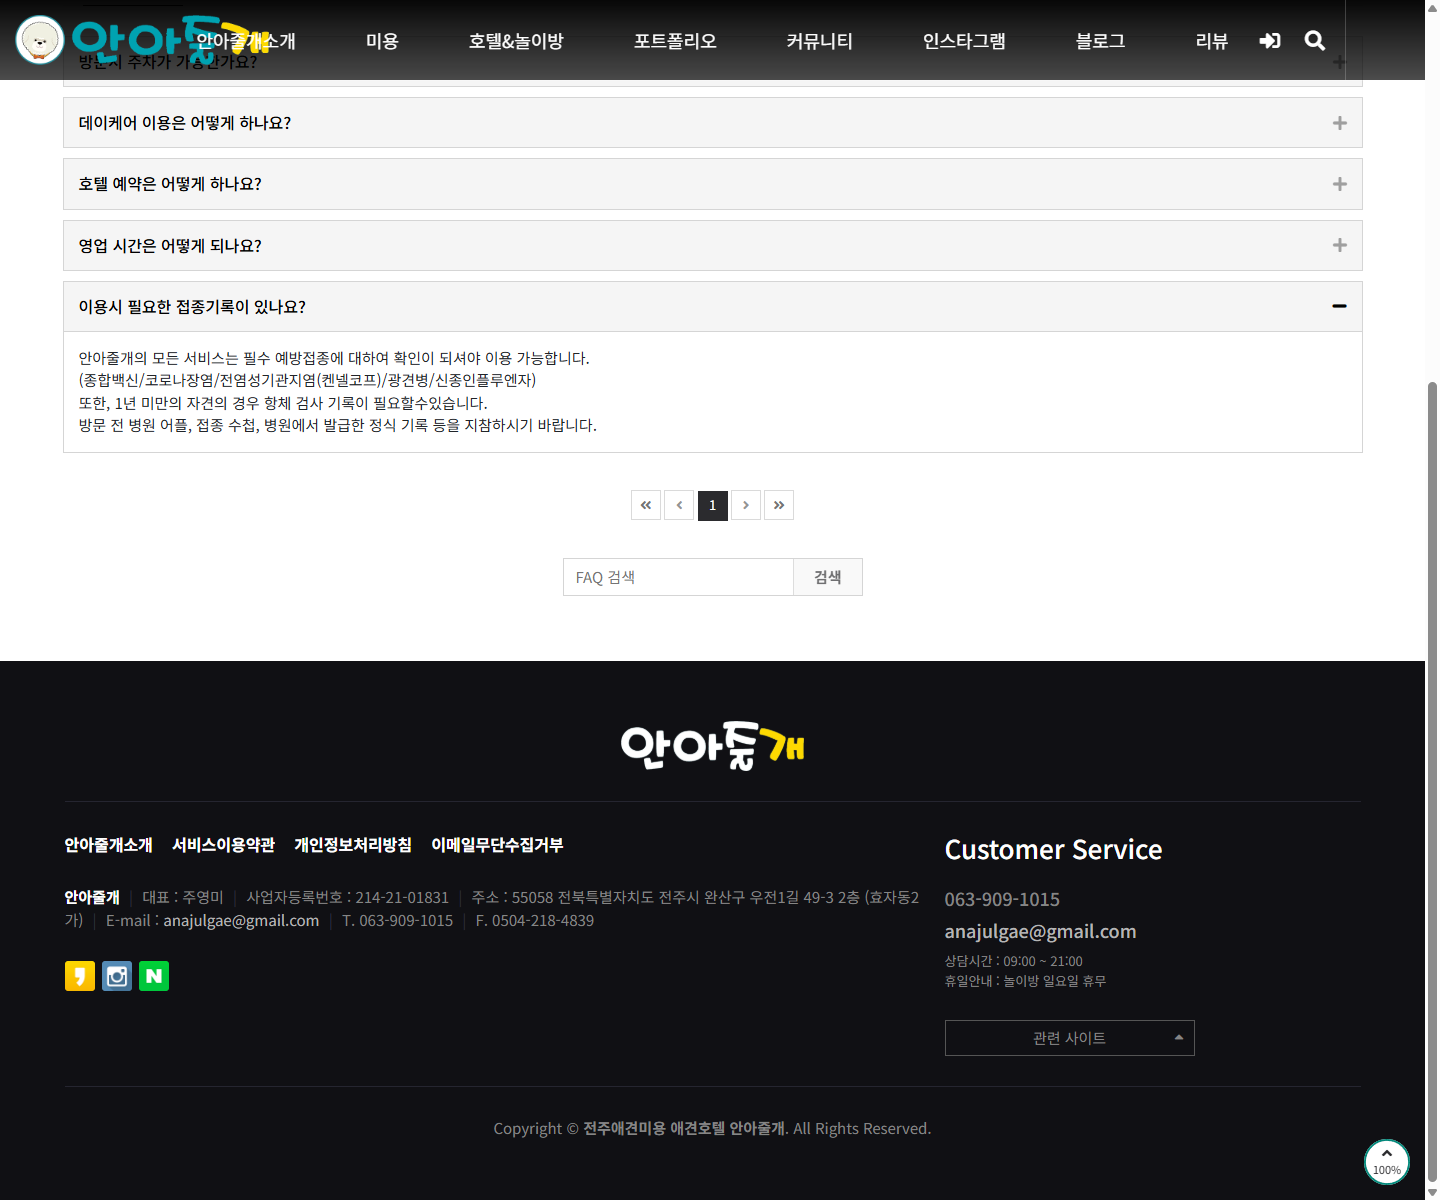Click the Customer Service email anajulgae@gmail.com
Screen dimensions: 1440x1200
click(1041, 931)
